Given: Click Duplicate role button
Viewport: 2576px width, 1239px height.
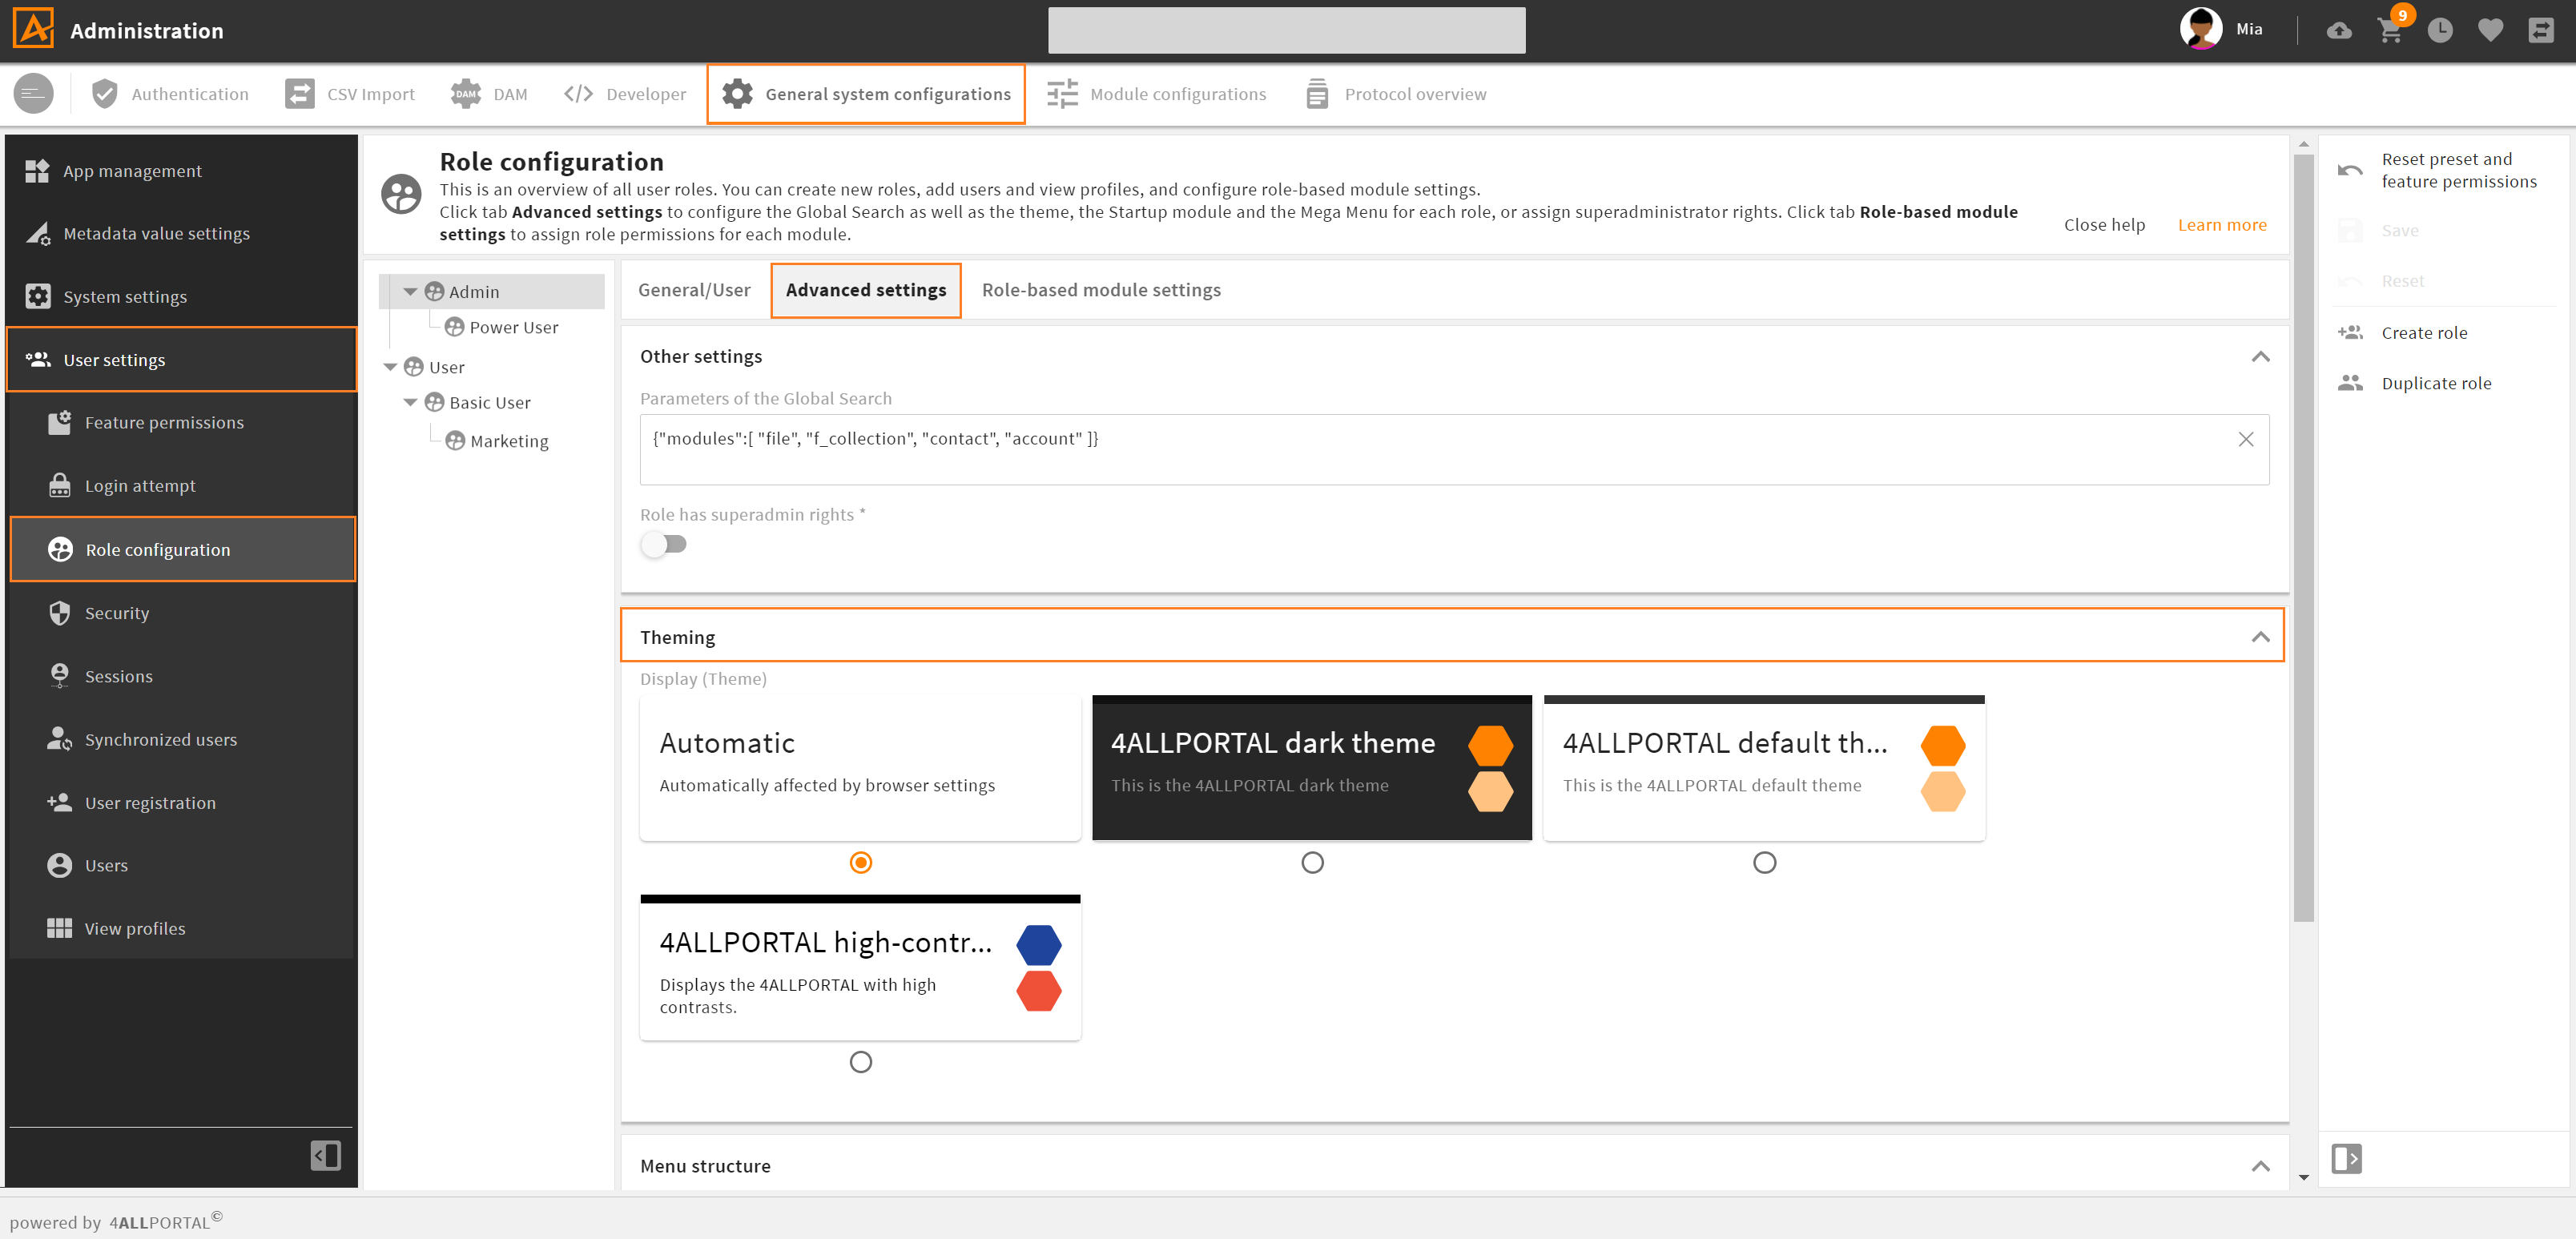Looking at the screenshot, I should tap(2436, 383).
